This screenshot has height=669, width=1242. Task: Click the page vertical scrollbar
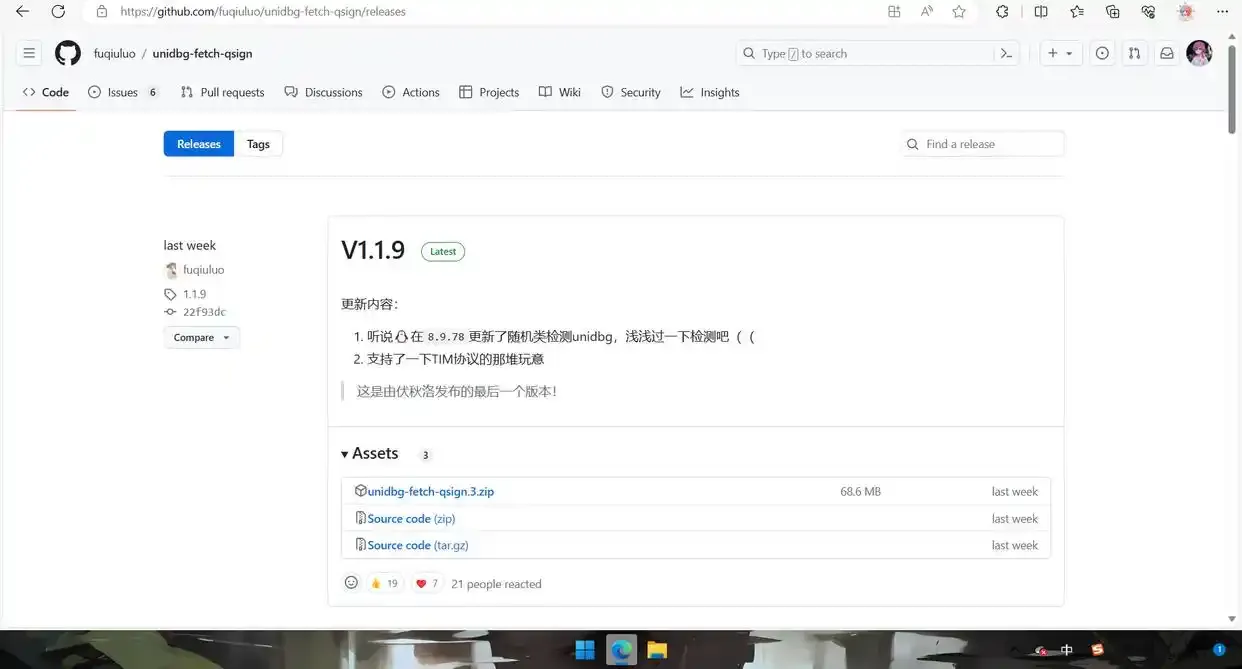(x=1232, y=89)
